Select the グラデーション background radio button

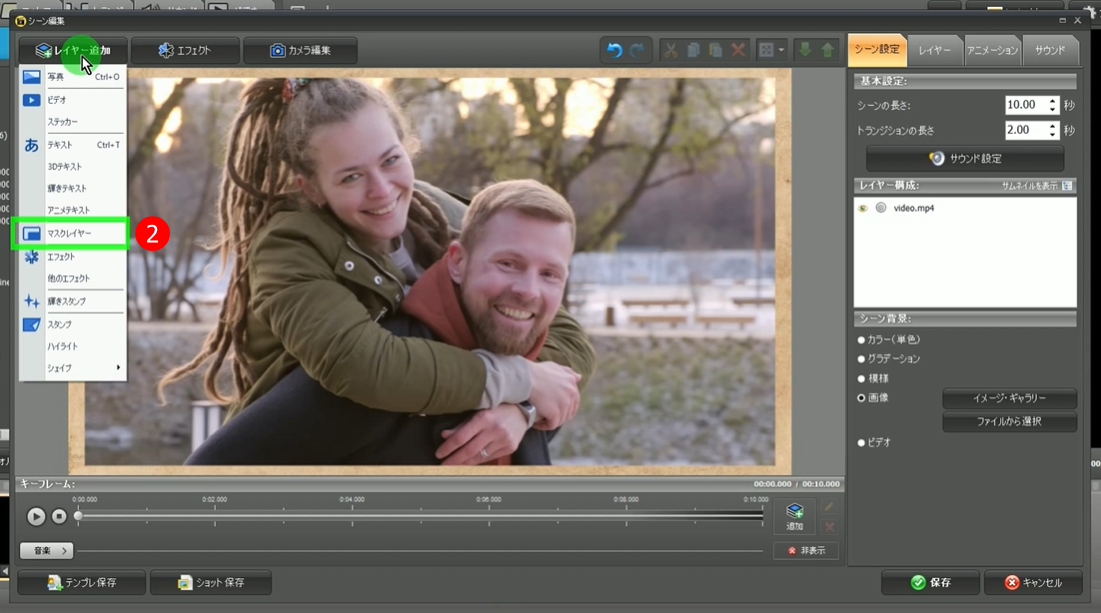pos(862,359)
